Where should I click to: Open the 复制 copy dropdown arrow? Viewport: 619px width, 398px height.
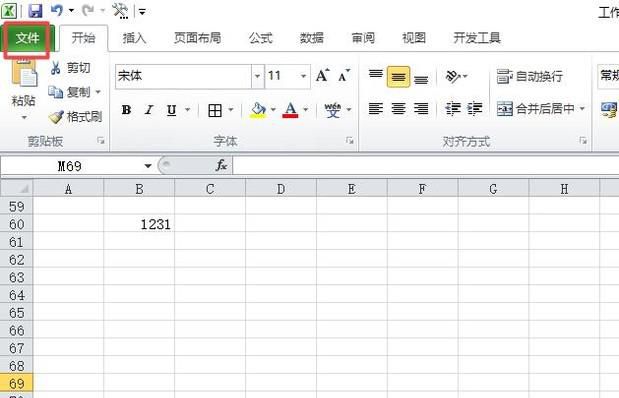98,92
